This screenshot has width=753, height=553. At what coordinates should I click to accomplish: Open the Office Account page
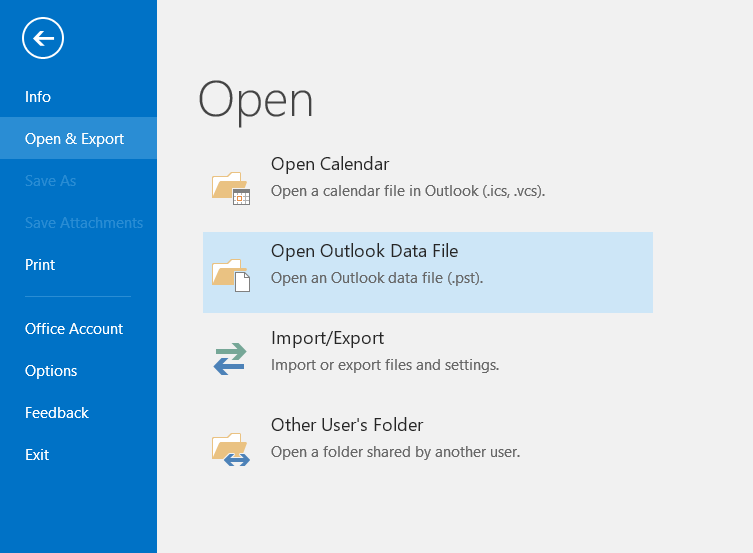74,329
